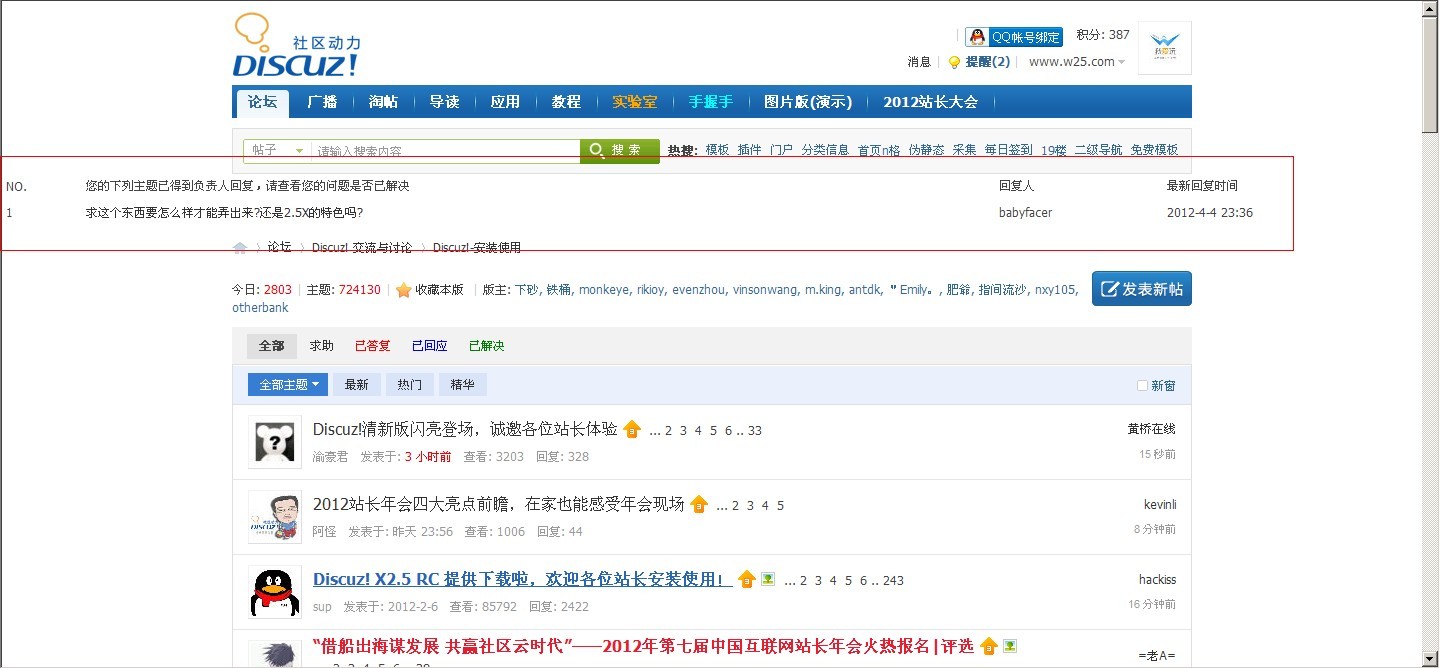Focus the search input field
1440x668 pixels.
point(446,150)
